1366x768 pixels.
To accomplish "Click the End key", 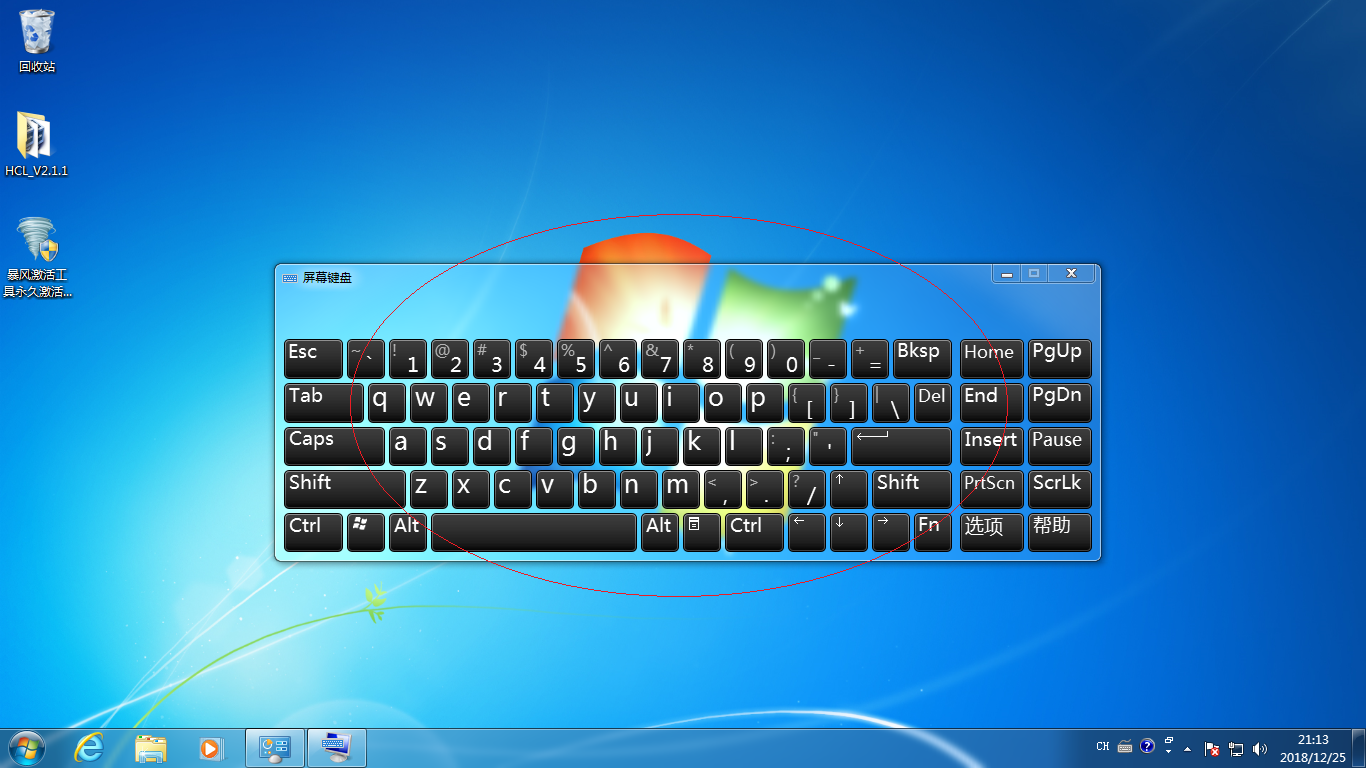I will point(991,403).
